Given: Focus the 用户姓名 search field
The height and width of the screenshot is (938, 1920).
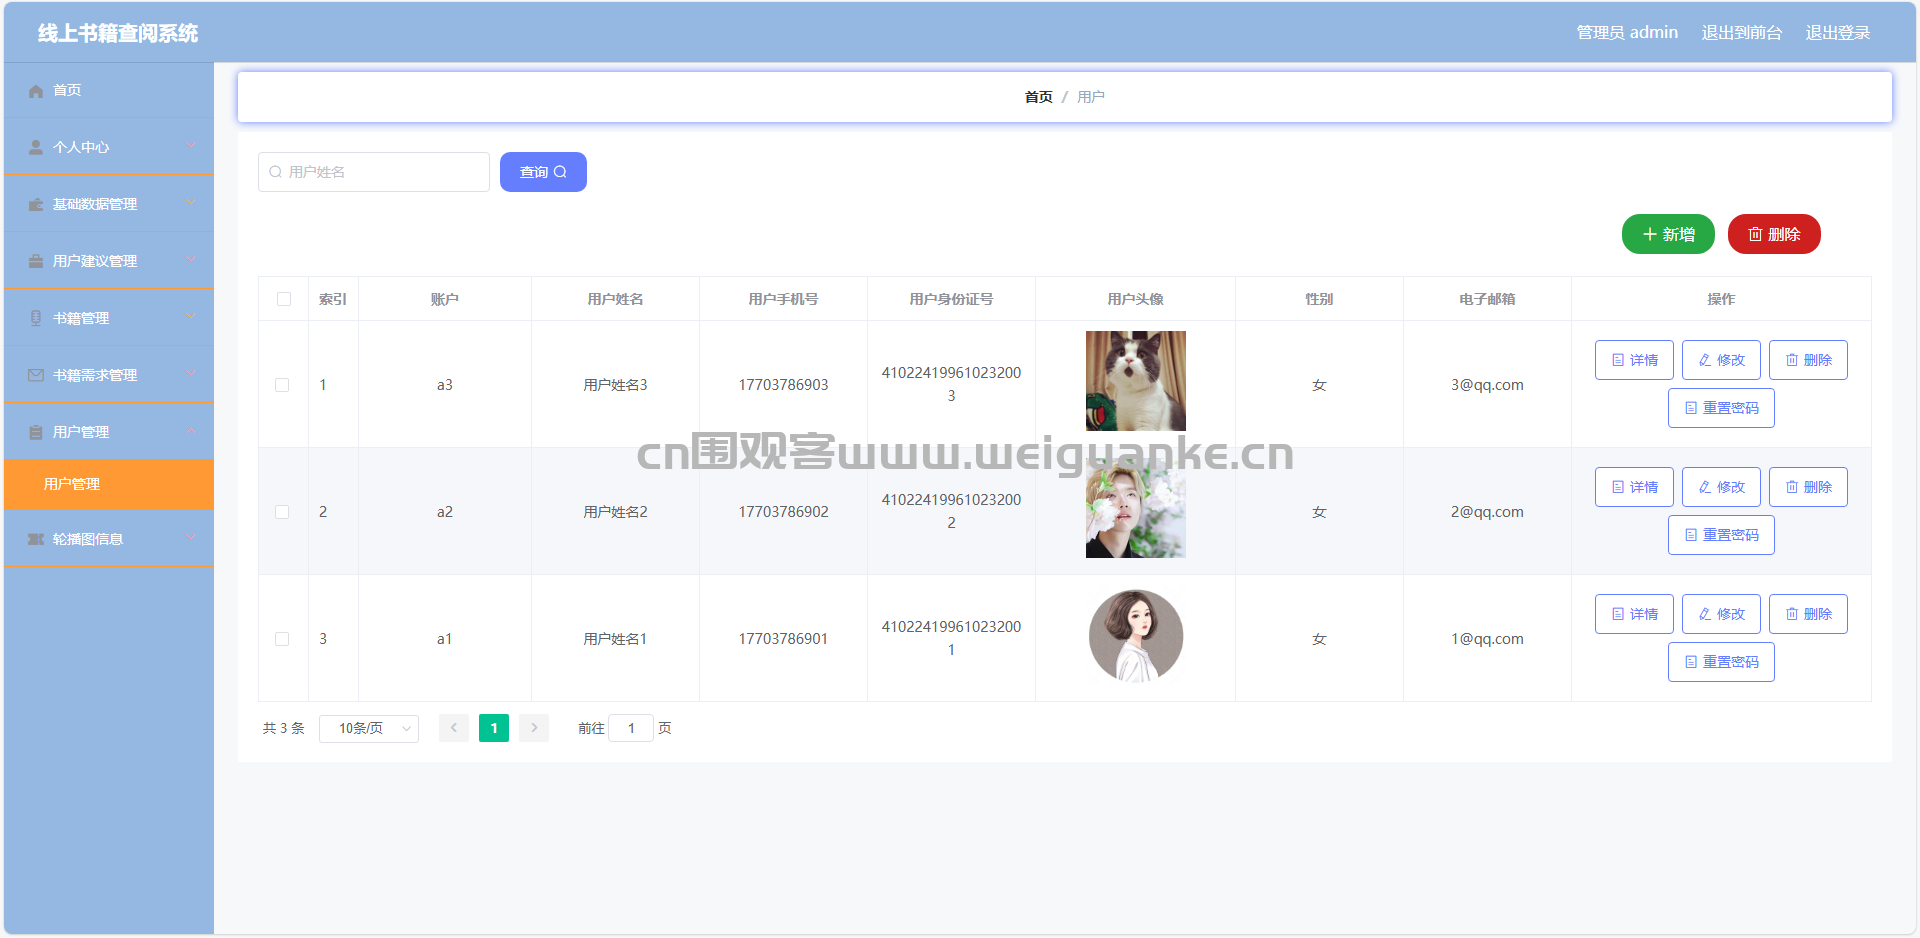Looking at the screenshot, I should 374,172.
